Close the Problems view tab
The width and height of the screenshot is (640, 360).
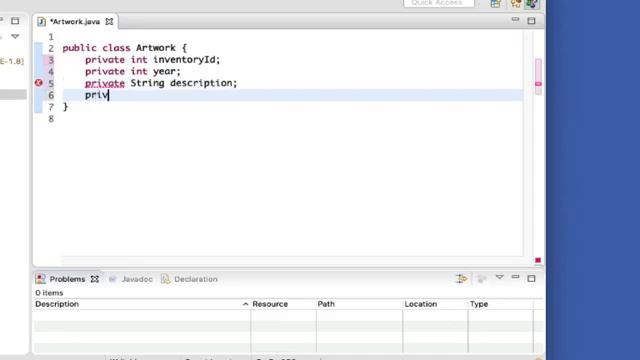[x=95, y=279]
